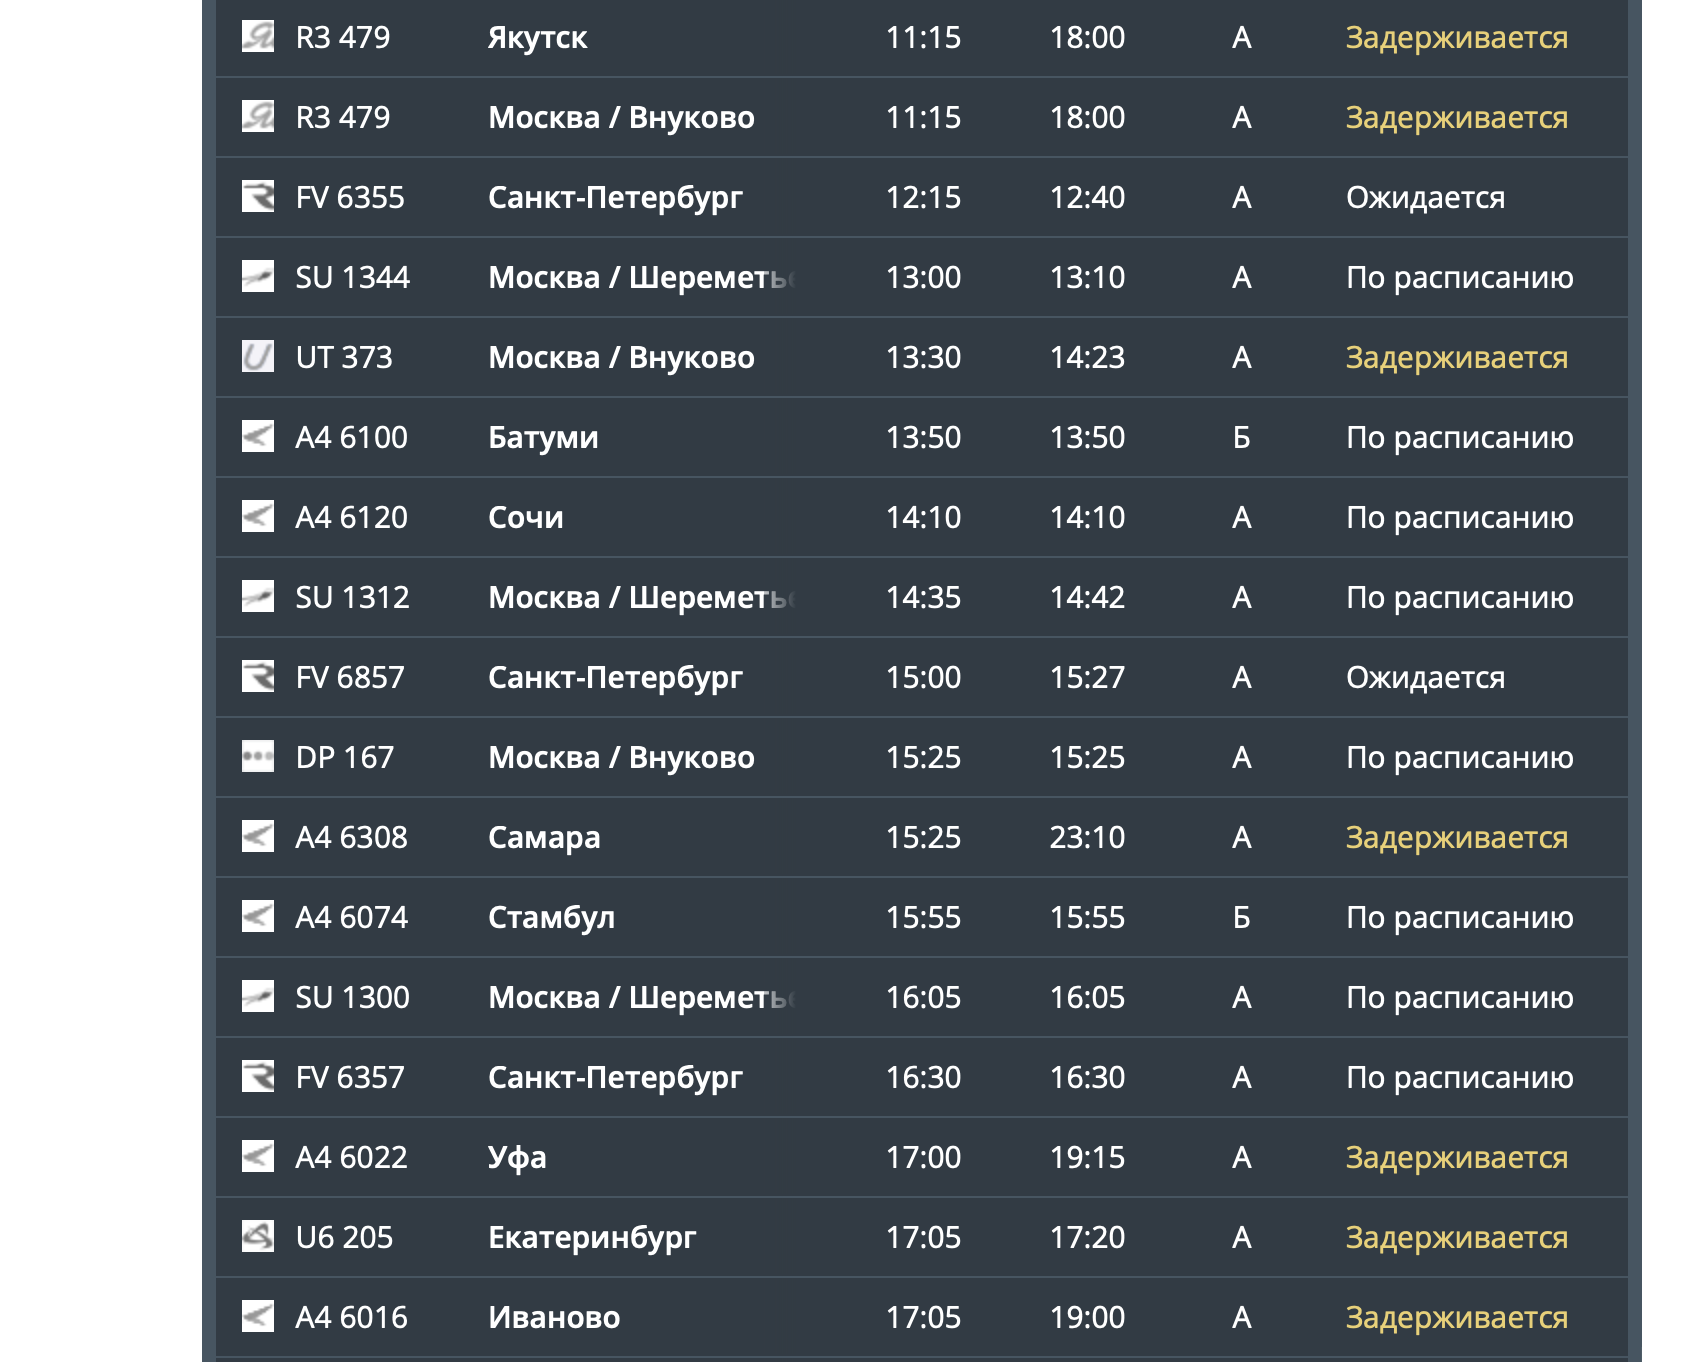Image resolution: width=1704 pixels, height=1362 pixels.
Task: Click the airline logo beside SU 1300
Action: tap(258, 996)
